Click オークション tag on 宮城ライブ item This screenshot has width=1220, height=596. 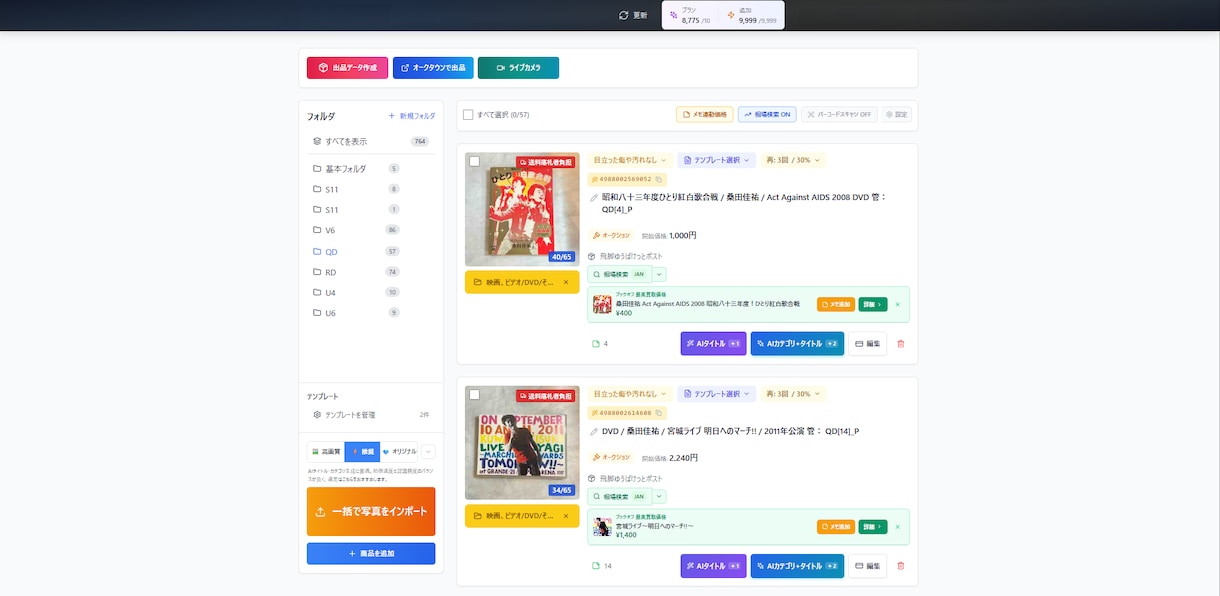tap(612, 458)
